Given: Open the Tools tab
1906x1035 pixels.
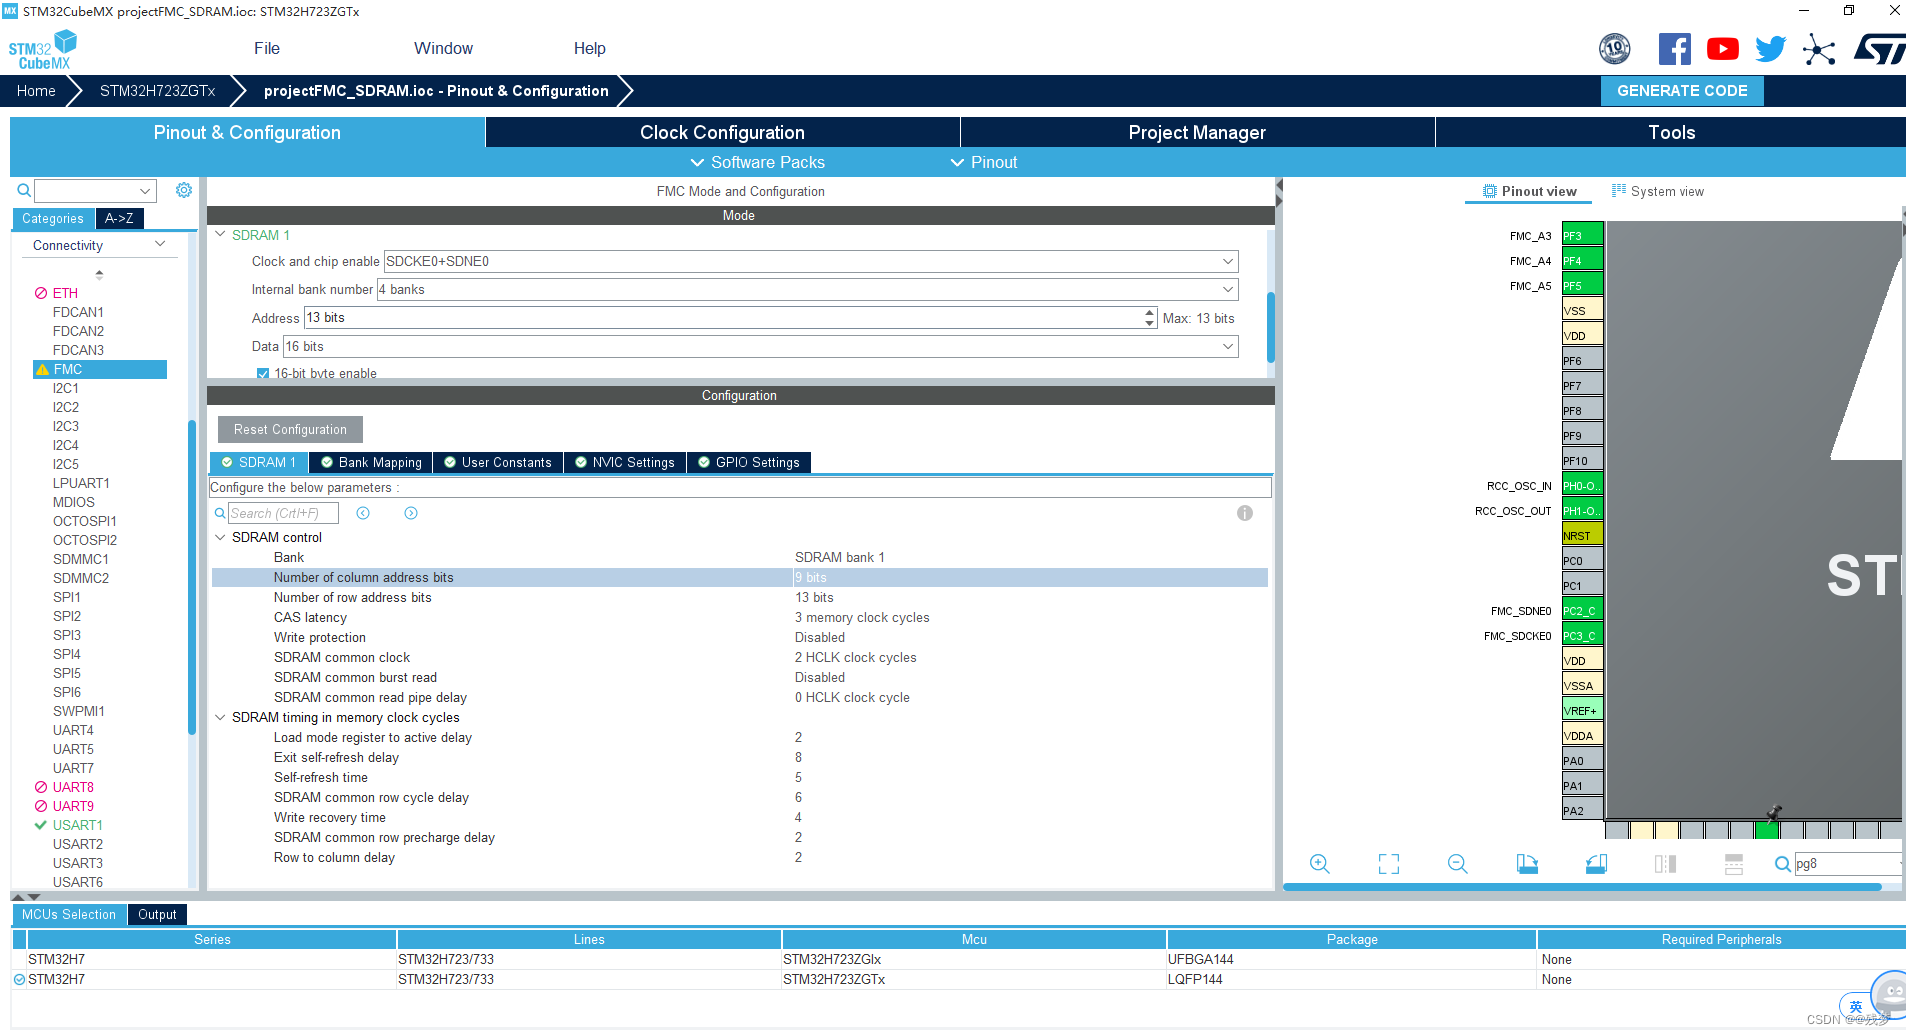Looking at the screenshot, I should [1671, 132].
